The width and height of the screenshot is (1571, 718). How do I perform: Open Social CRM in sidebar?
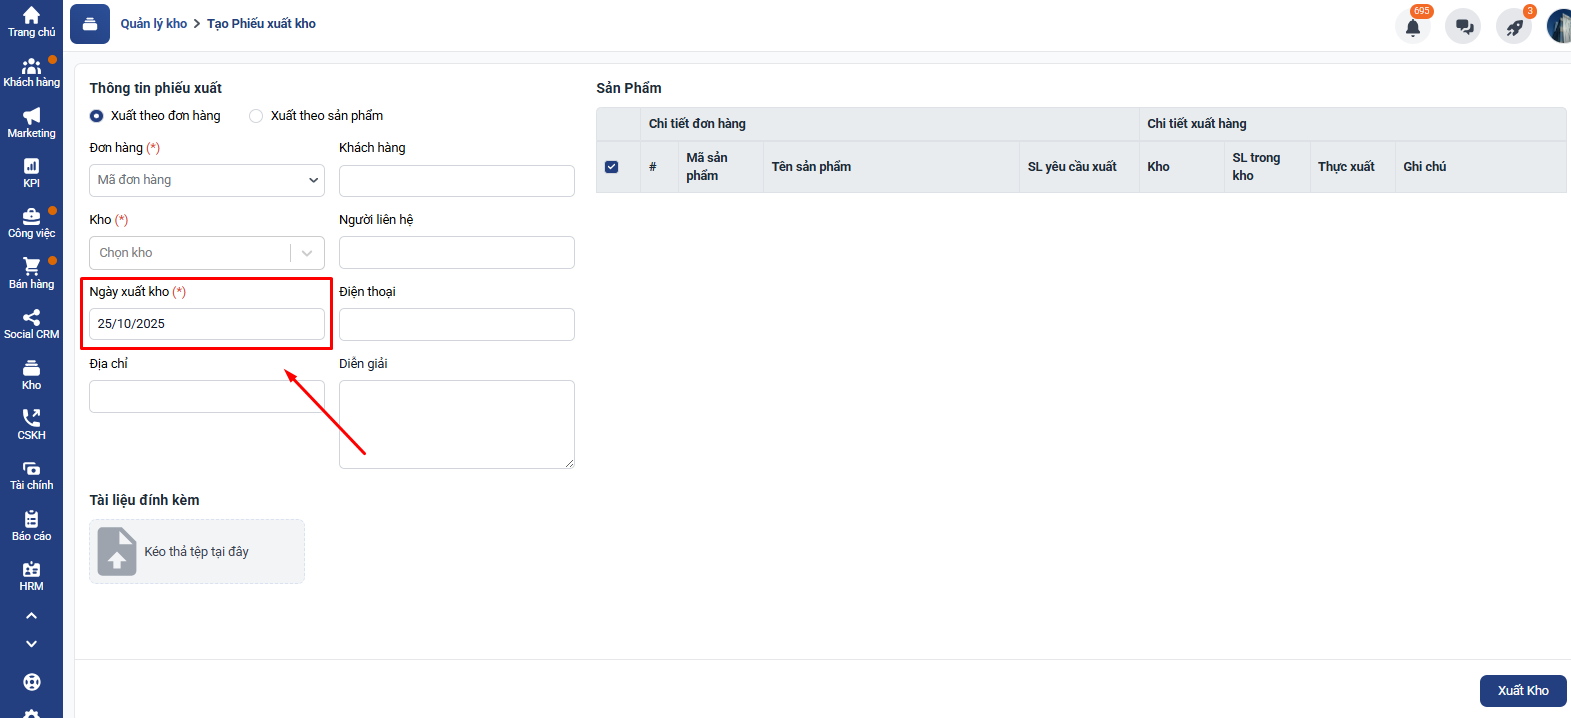(31, 323)
